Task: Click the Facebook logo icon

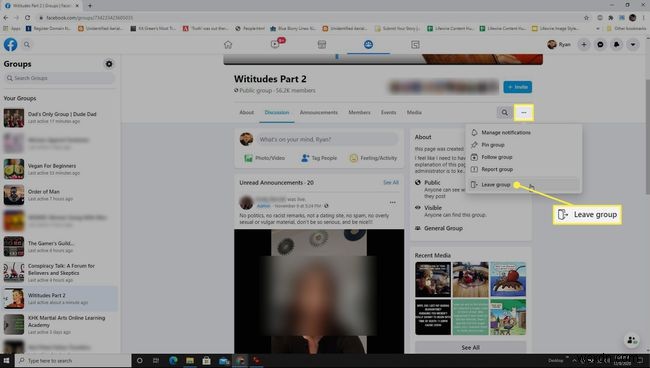Action: point(10,44)
